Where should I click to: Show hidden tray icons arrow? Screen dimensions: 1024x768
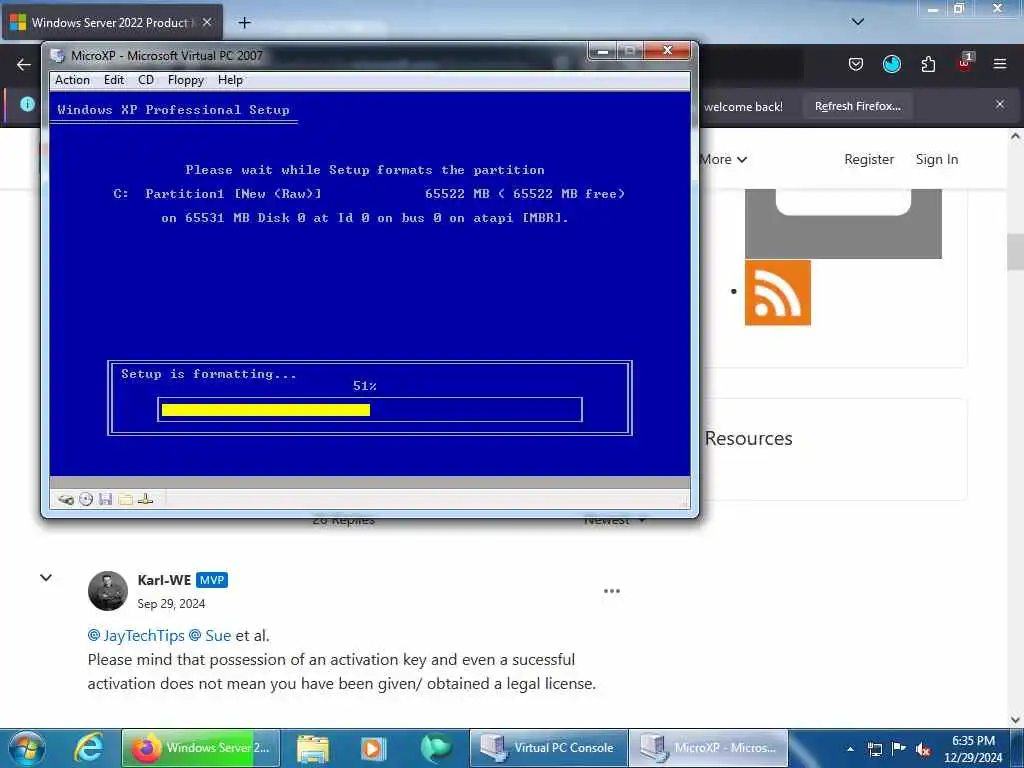850,749
